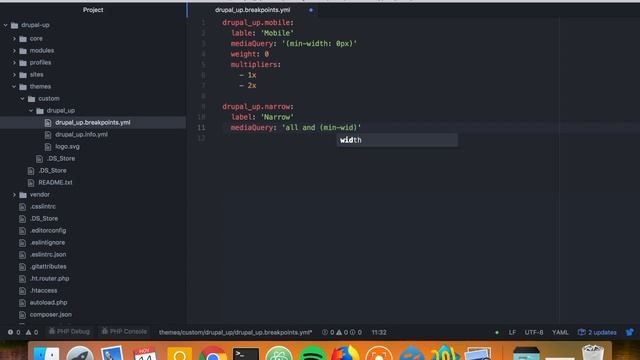Open Calendar from the dock
This screenshot has width=640, height=360.
[145, 353]
